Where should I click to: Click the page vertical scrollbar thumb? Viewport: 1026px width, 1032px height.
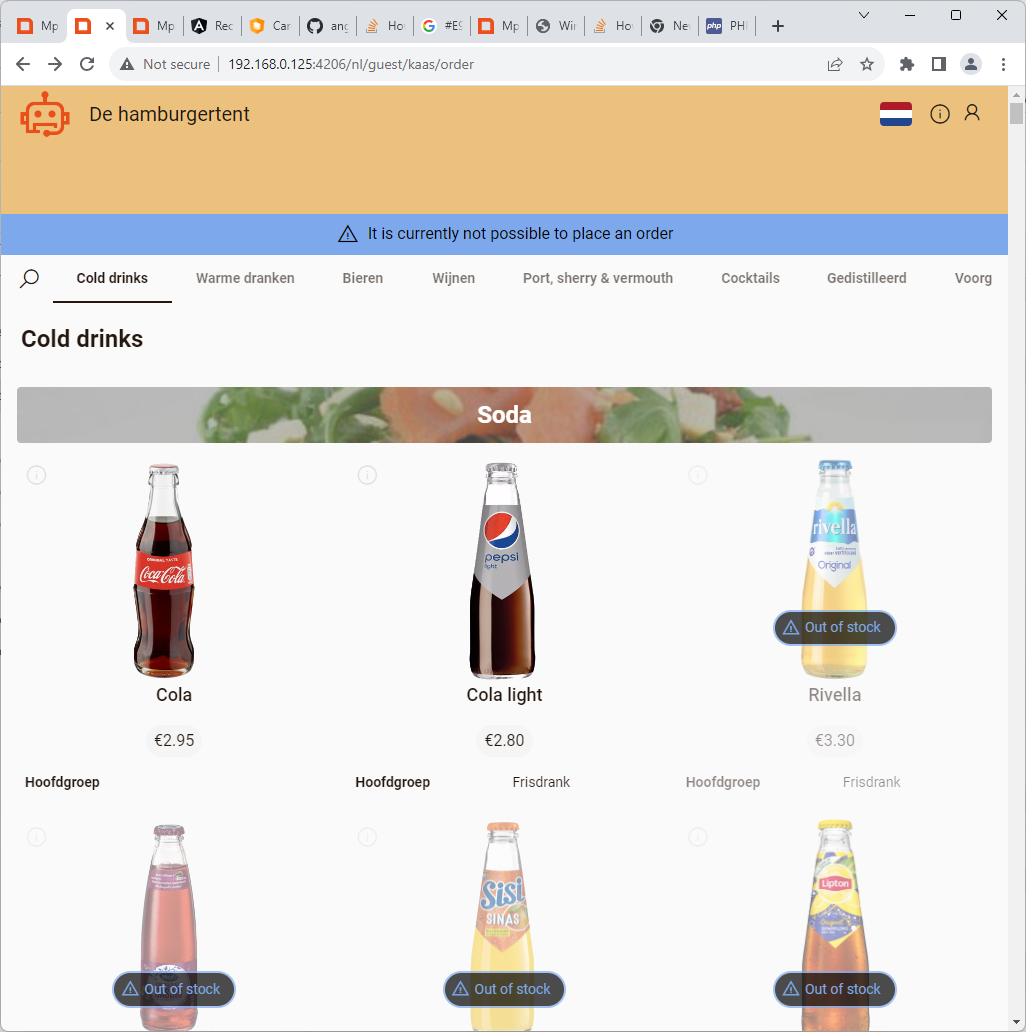coord(1016,113)
